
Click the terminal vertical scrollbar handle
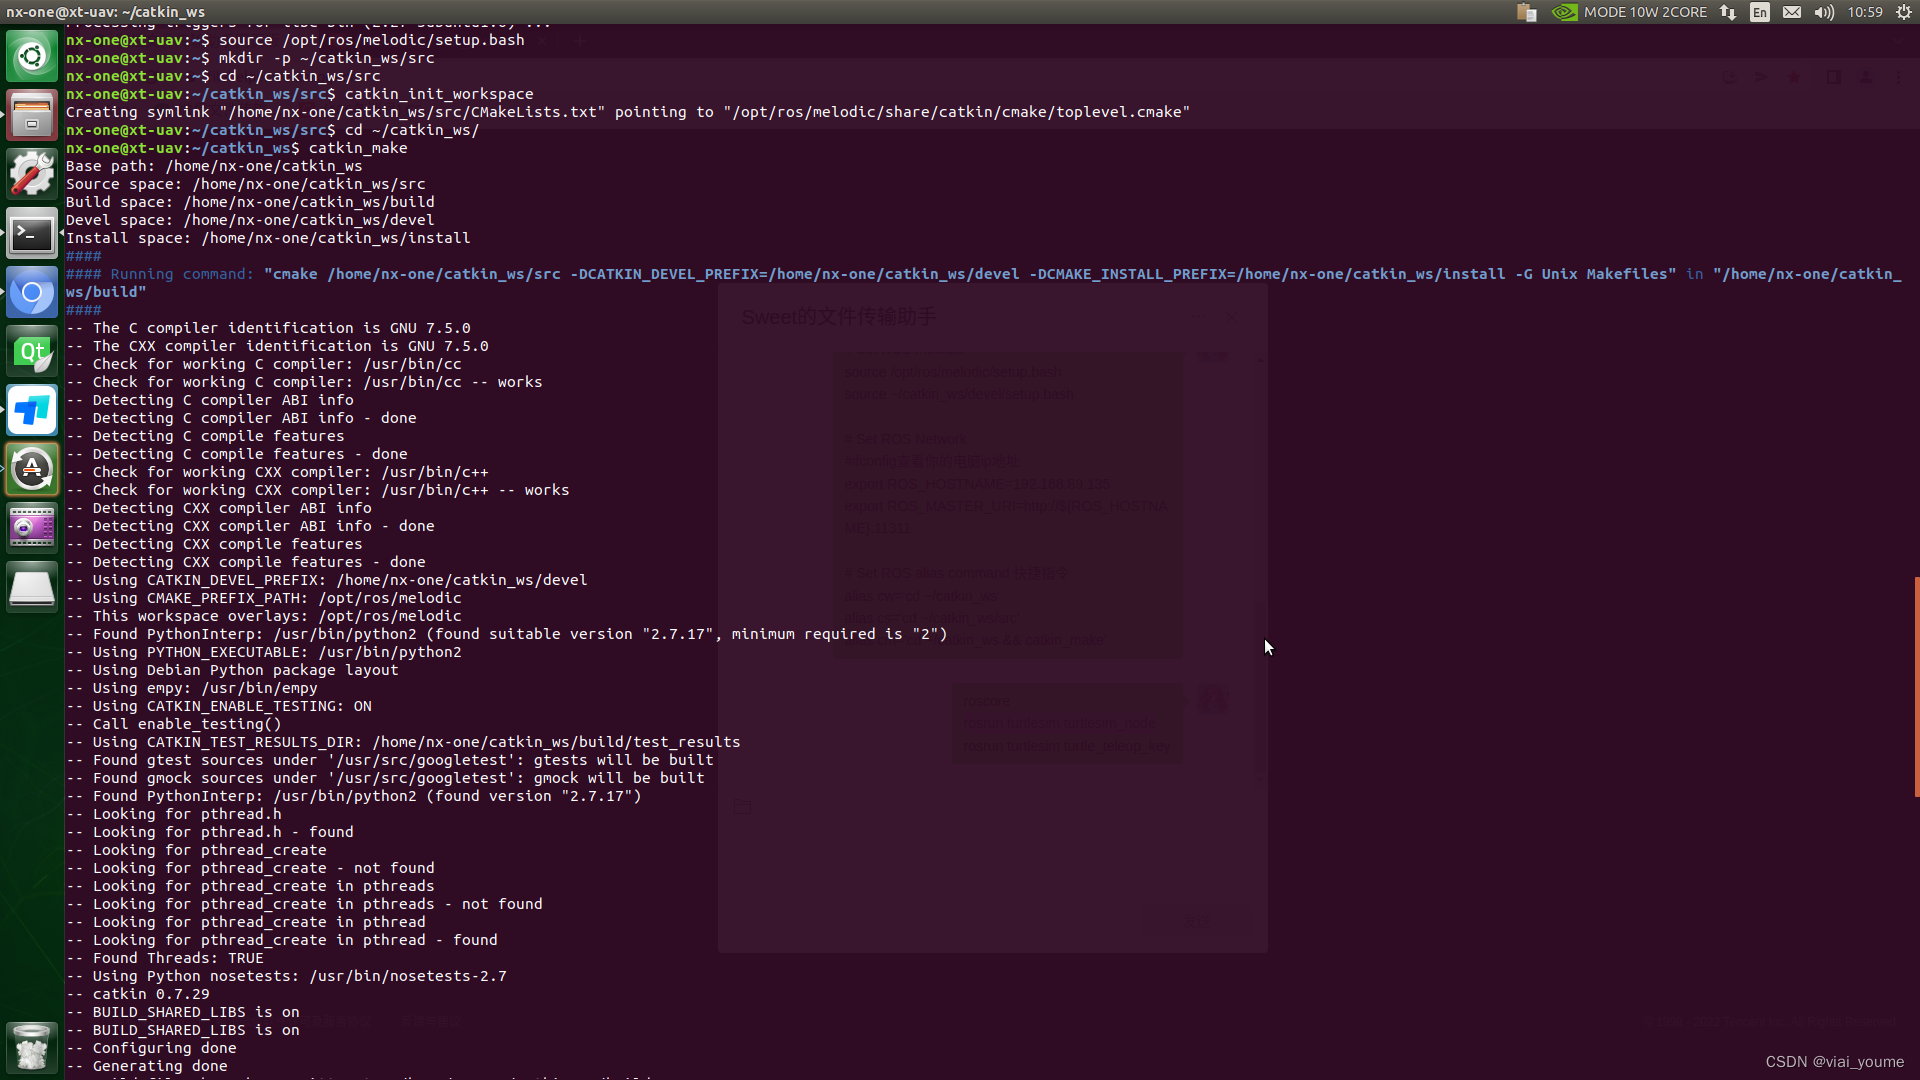coord(1916,687)
